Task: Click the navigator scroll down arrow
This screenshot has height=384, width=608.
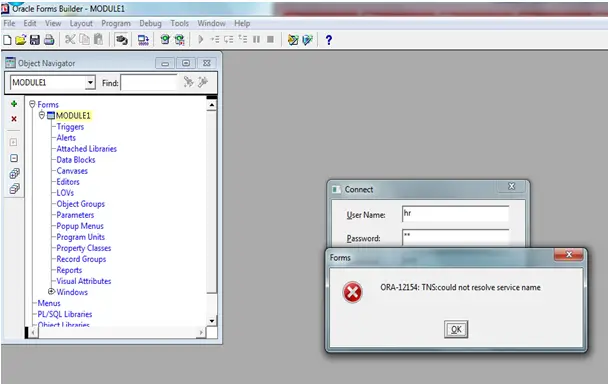Action: [212, 321]
